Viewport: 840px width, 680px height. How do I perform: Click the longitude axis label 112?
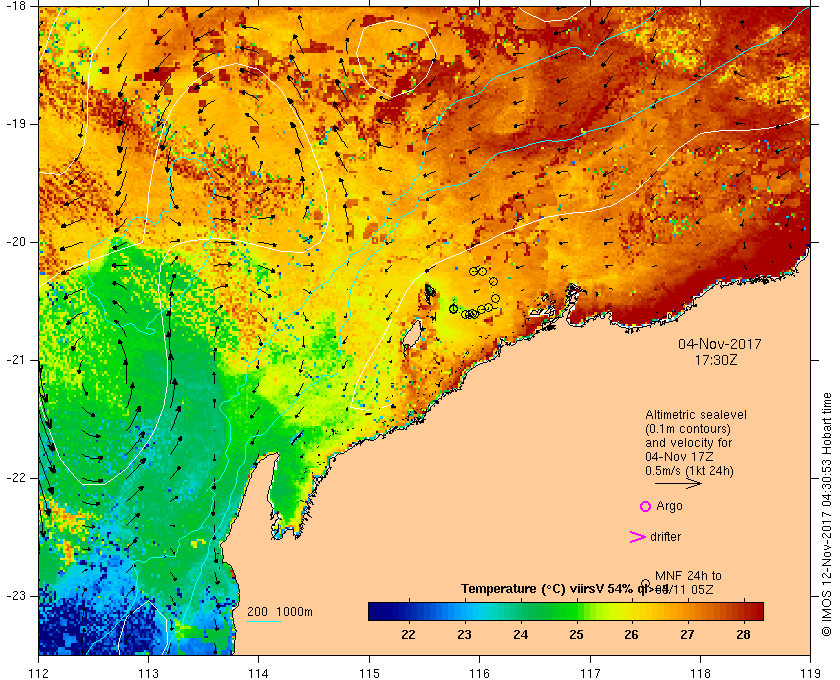39,672
